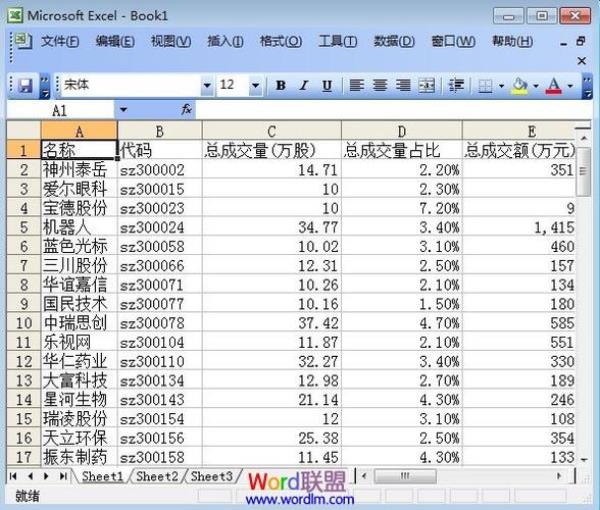Open 编辑(E) menu
600x510 pixels.
[x=115, y=41]
